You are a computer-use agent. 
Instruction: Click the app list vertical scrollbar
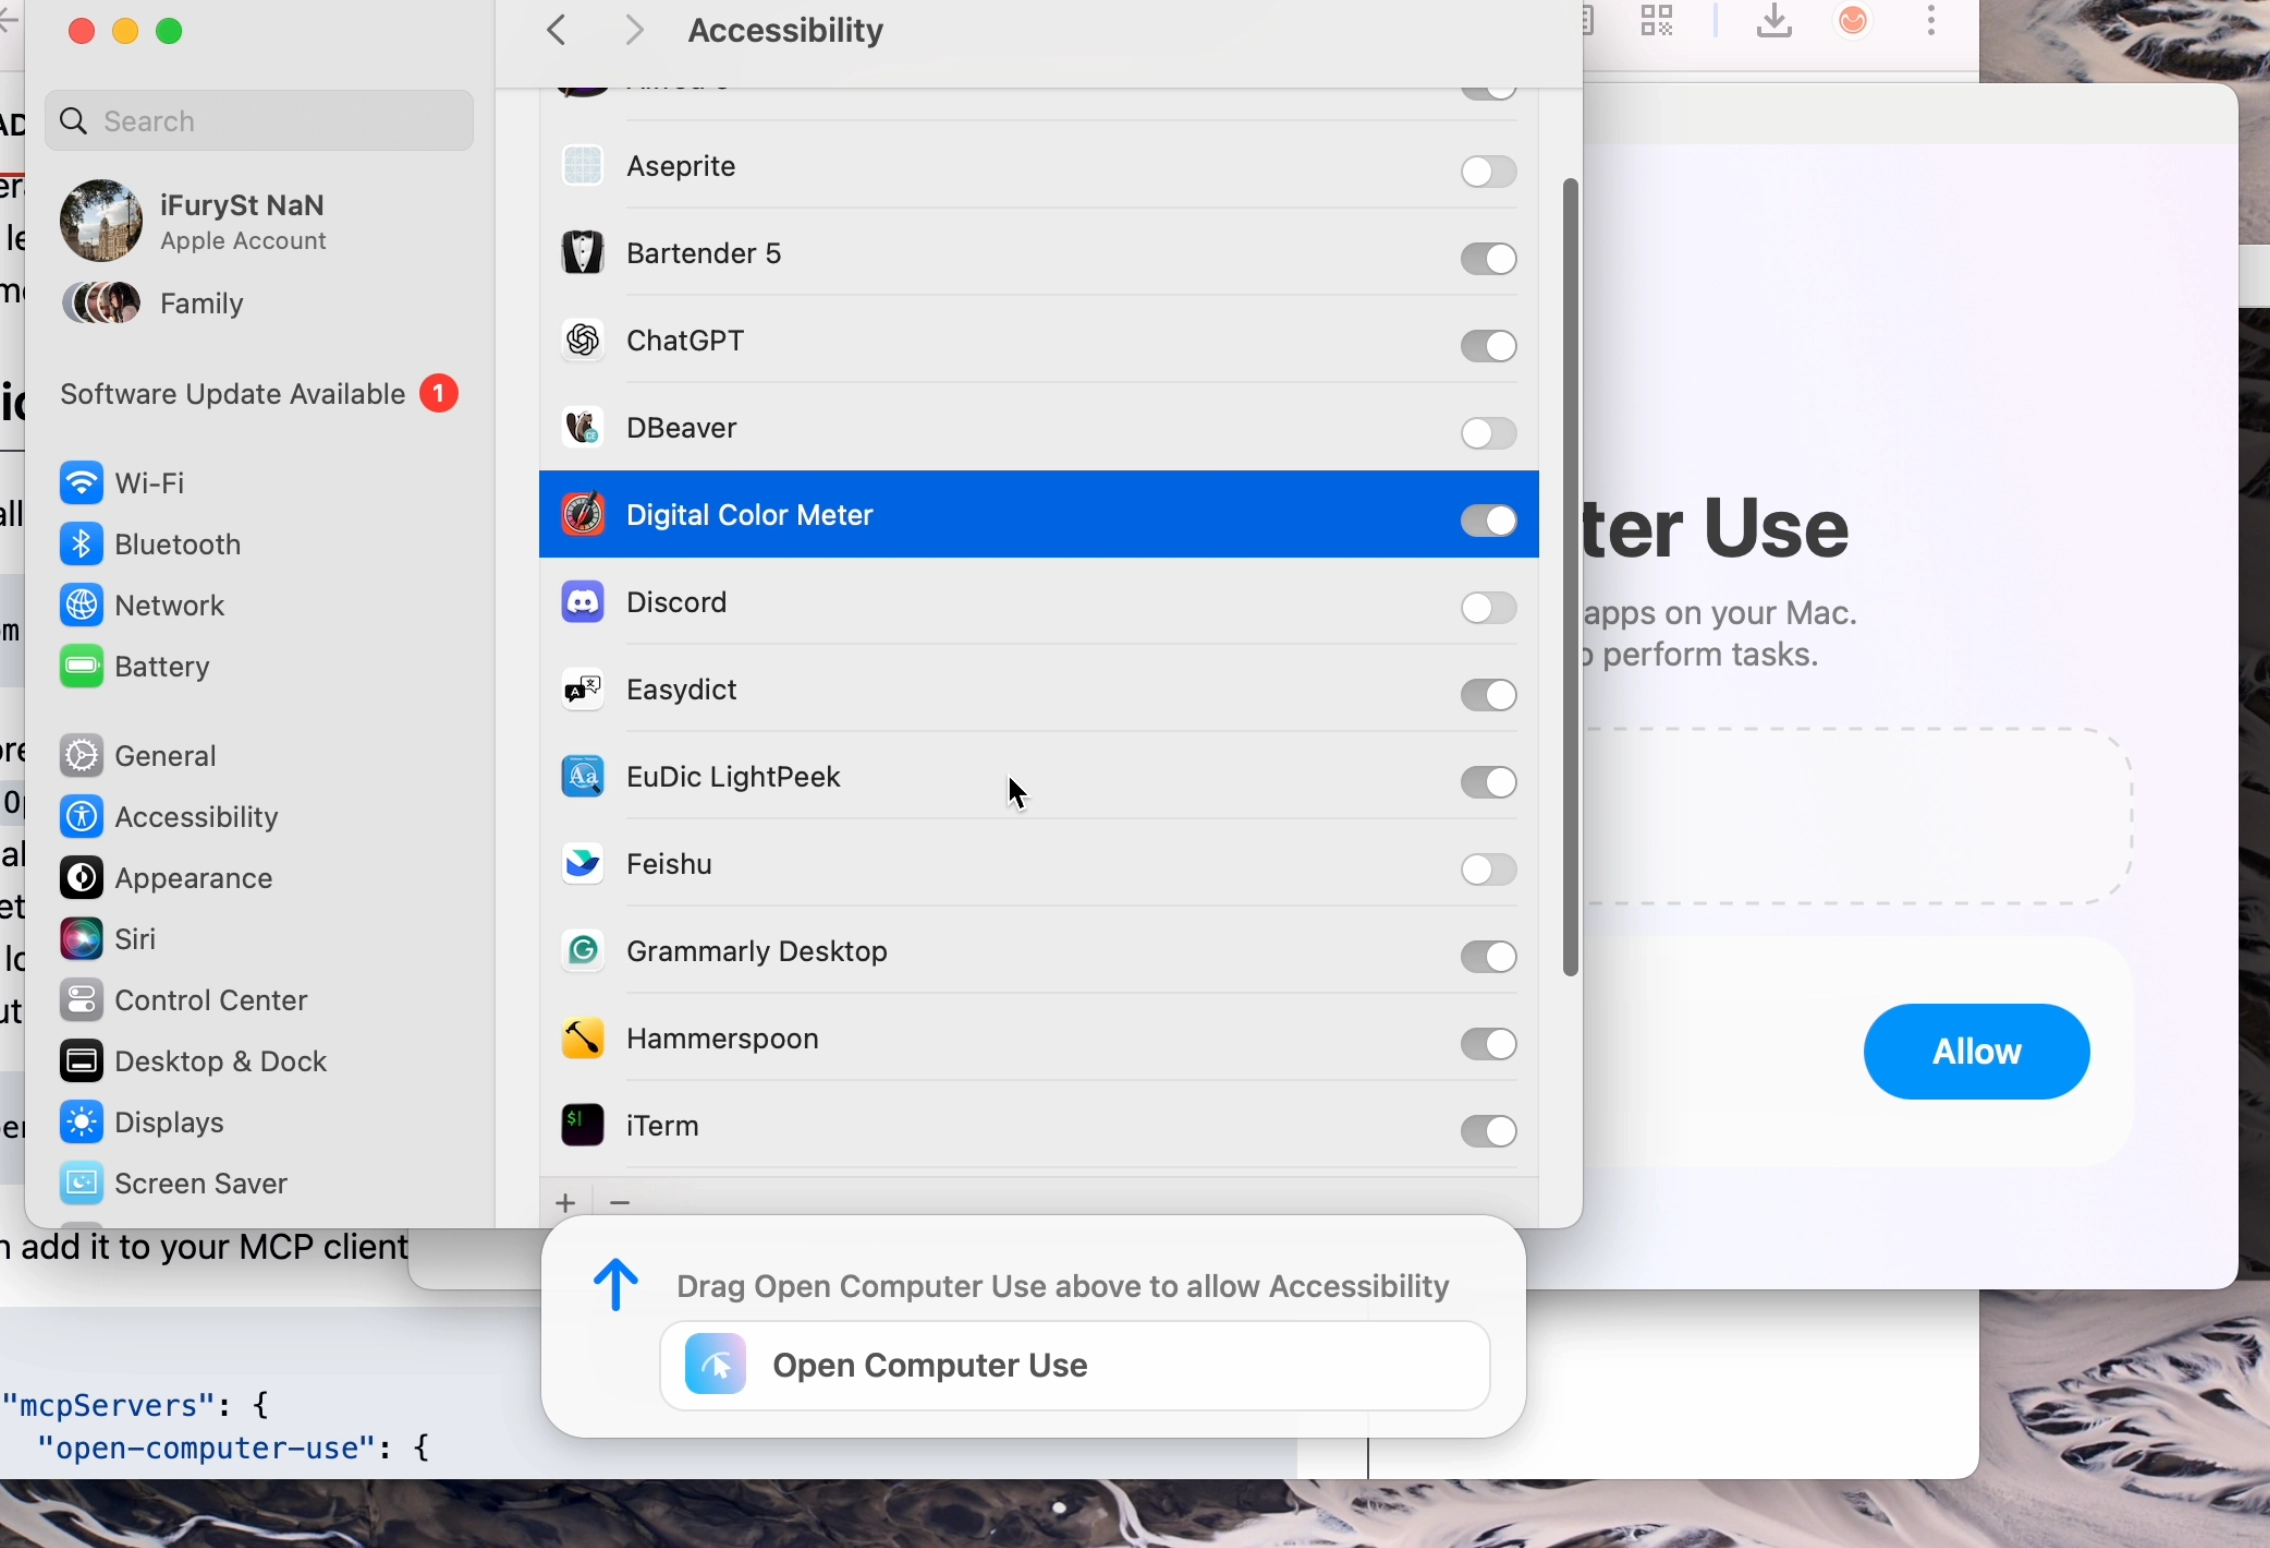coord(1570,577)
